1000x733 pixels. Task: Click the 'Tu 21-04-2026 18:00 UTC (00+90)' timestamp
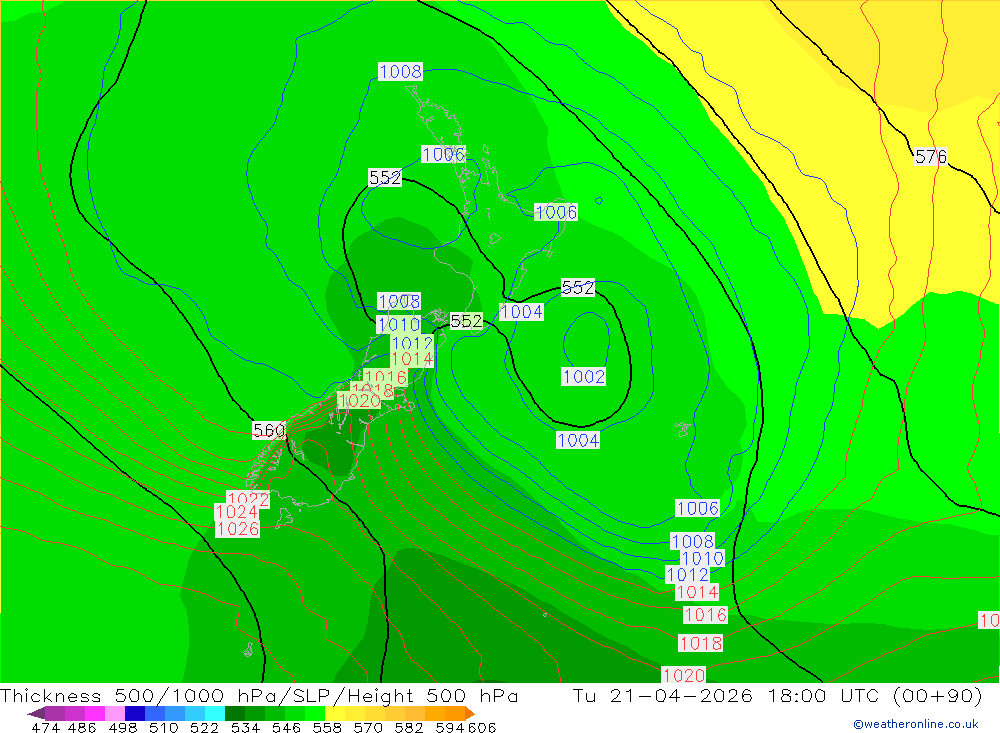pos(777,695)
